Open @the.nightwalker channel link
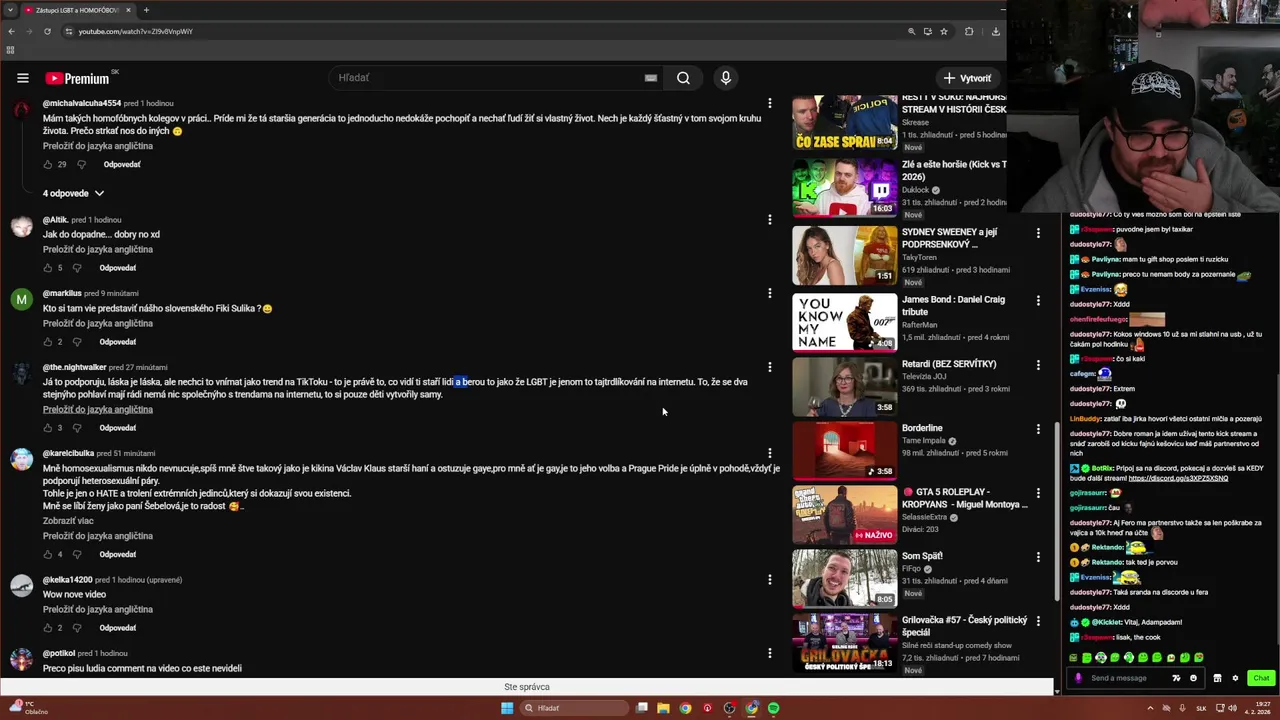Viewport: 1280px width, 720px height. click(x=74, y=367)
